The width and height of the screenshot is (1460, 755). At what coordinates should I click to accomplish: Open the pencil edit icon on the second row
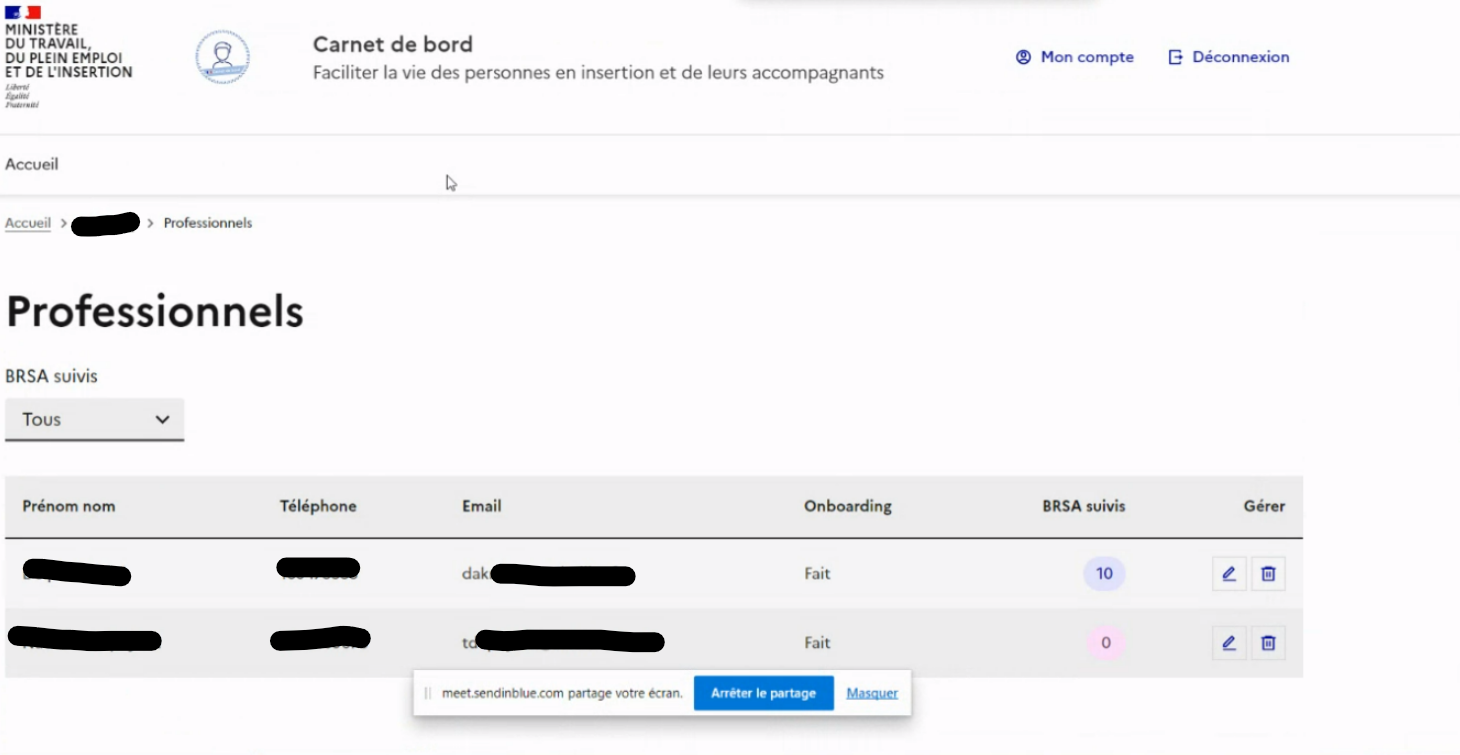coord(1228,643)
